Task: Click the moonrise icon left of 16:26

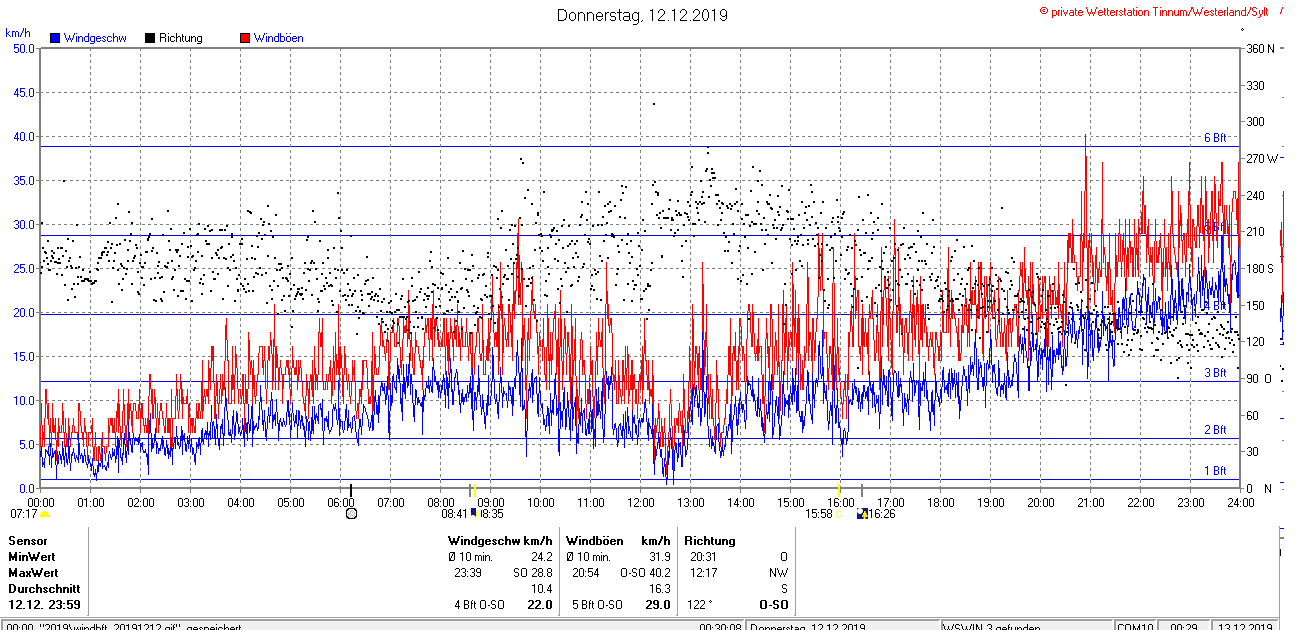Action: coord(862,514)
